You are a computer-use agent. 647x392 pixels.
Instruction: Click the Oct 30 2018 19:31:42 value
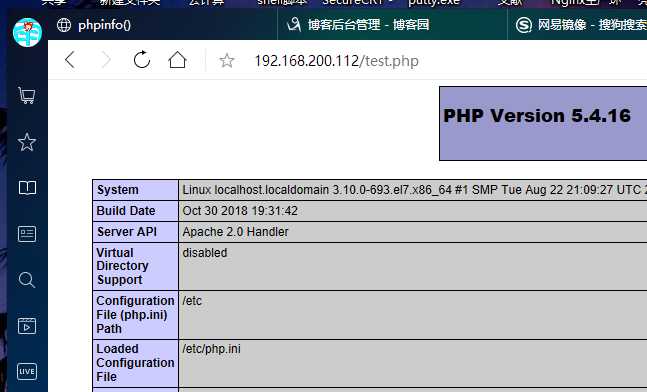pyautogui.click(x=240, y=211)
